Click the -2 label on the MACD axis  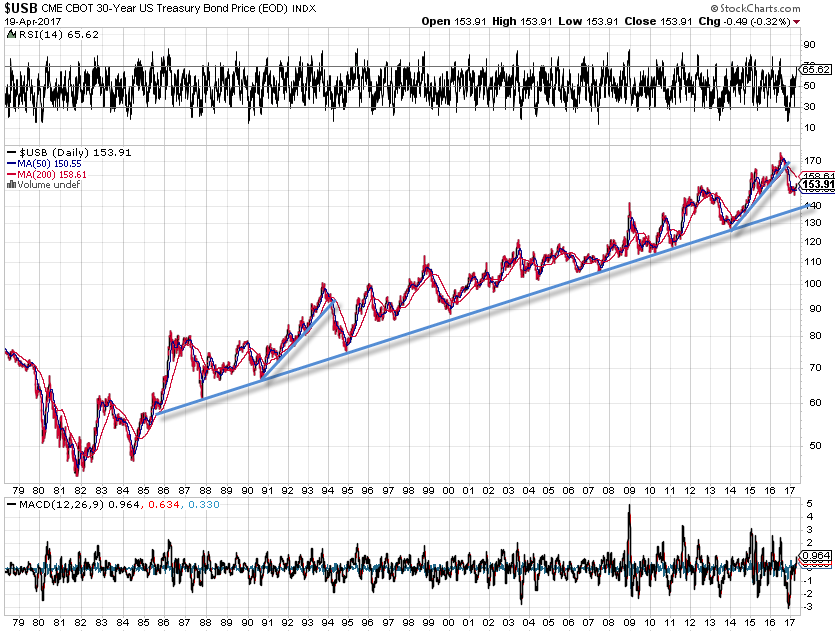click(807, 594)
